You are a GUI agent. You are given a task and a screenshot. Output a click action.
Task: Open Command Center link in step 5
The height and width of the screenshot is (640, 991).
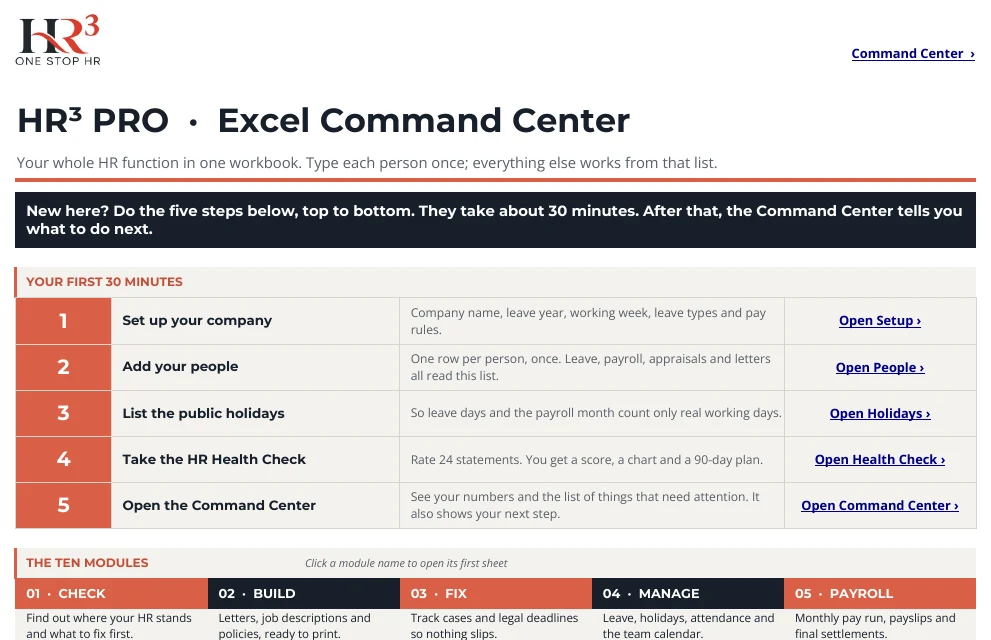click(880, 505)
